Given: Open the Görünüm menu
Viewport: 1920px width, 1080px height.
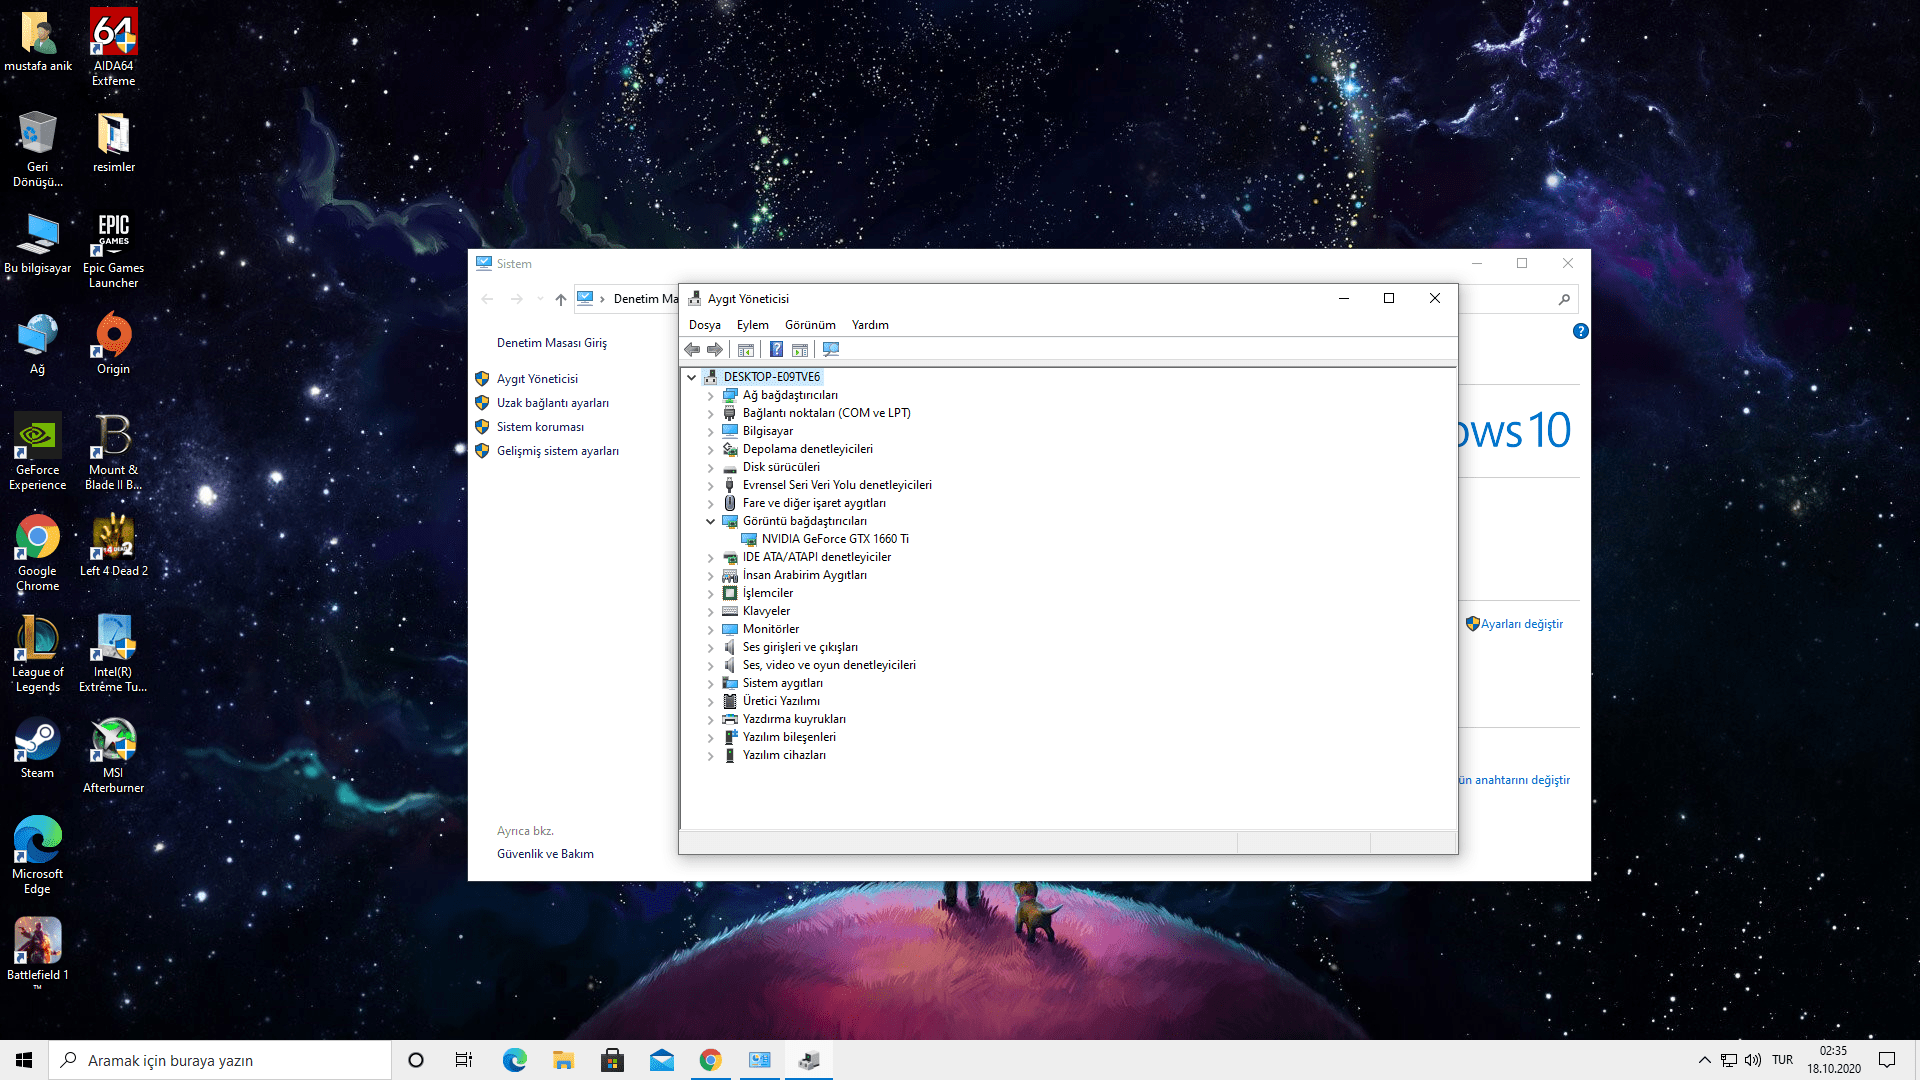Looking at the screenshot, I should point(809,325).
